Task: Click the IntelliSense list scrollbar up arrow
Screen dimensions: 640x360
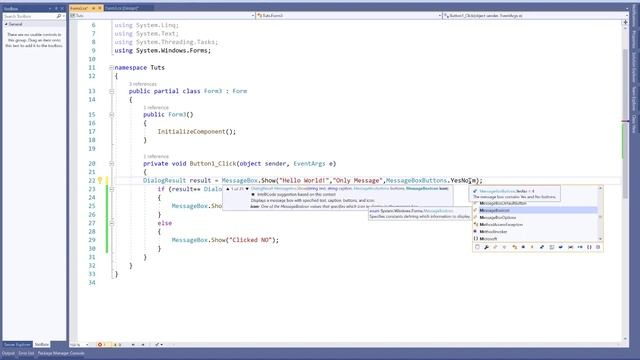Action: (600, 188)
